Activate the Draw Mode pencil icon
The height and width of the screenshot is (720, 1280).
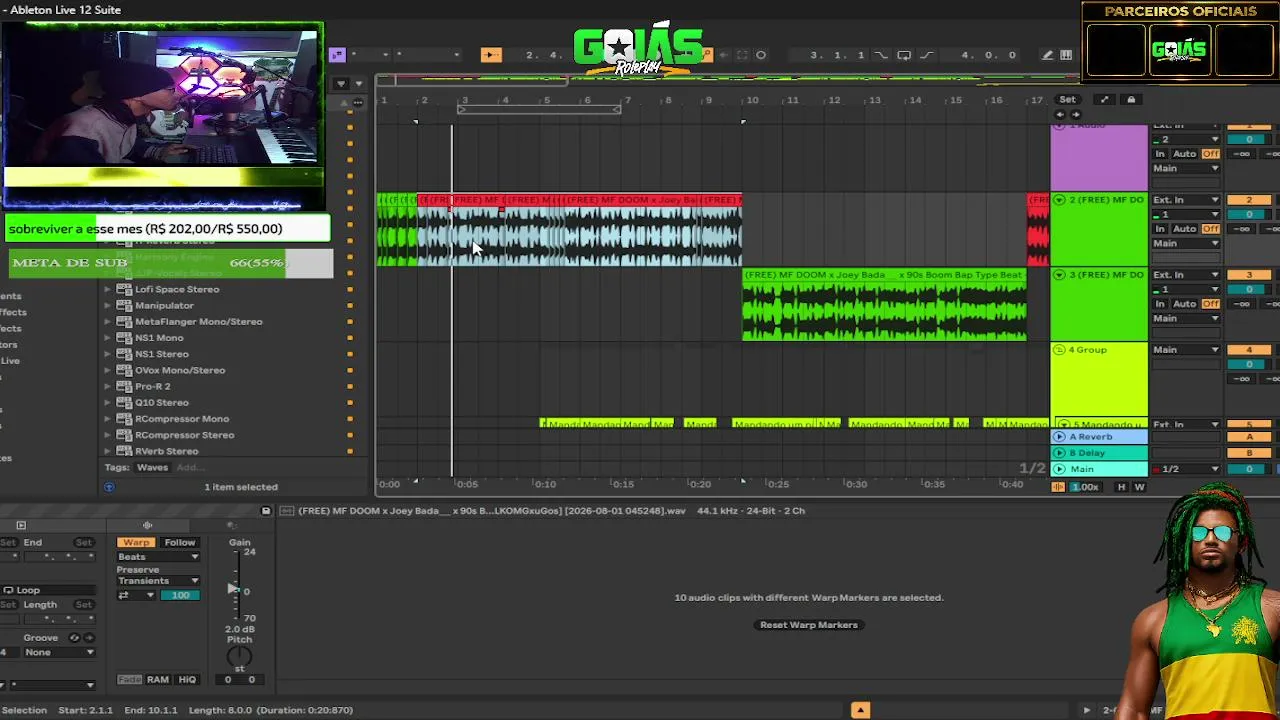click(1048, 55)
